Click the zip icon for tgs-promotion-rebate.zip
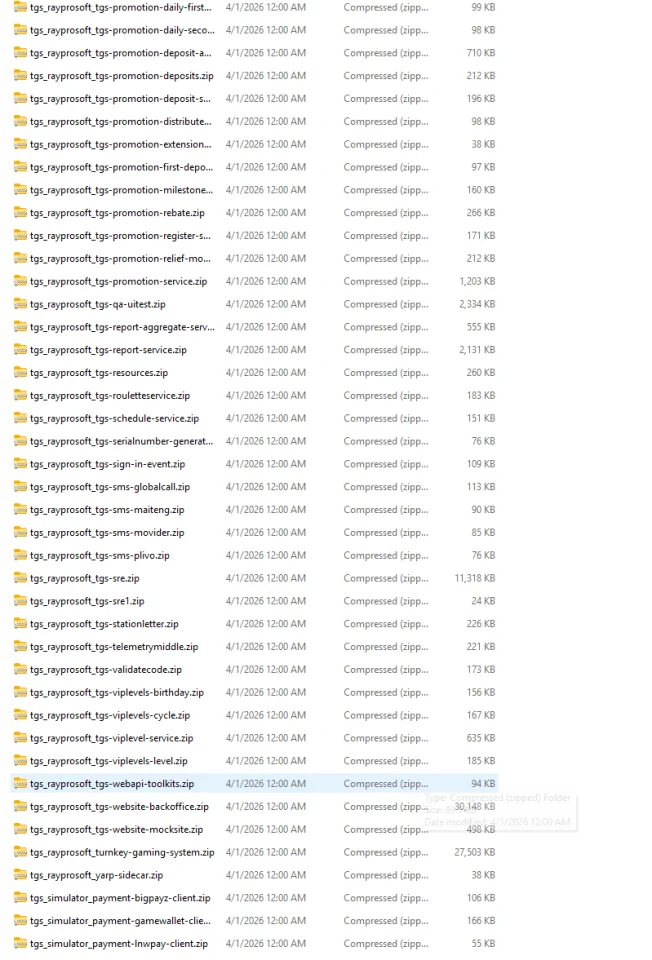This screenshot has height=960, width=652. coord(20,213)
